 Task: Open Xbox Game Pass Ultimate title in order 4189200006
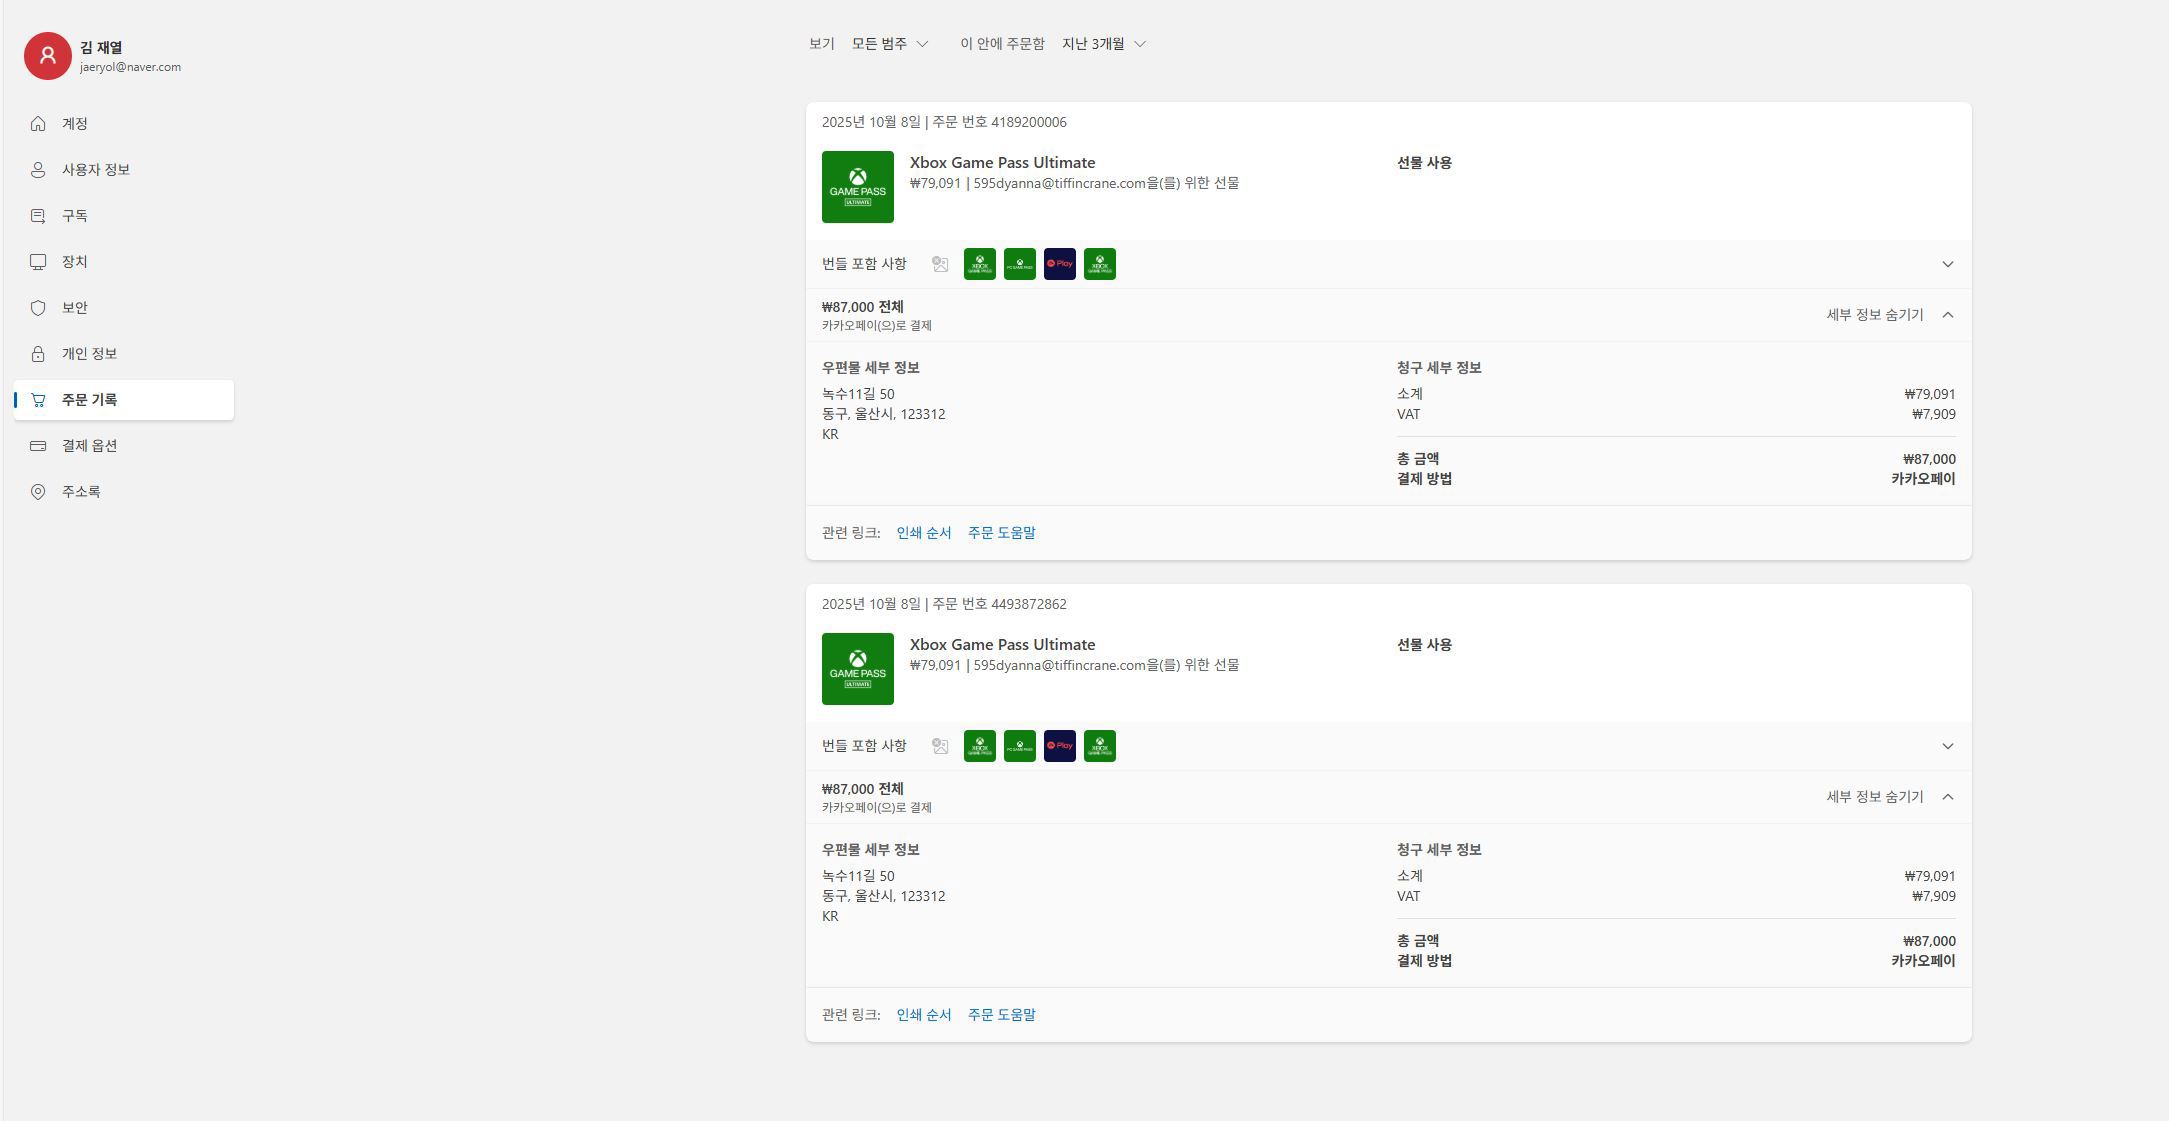1002,163
